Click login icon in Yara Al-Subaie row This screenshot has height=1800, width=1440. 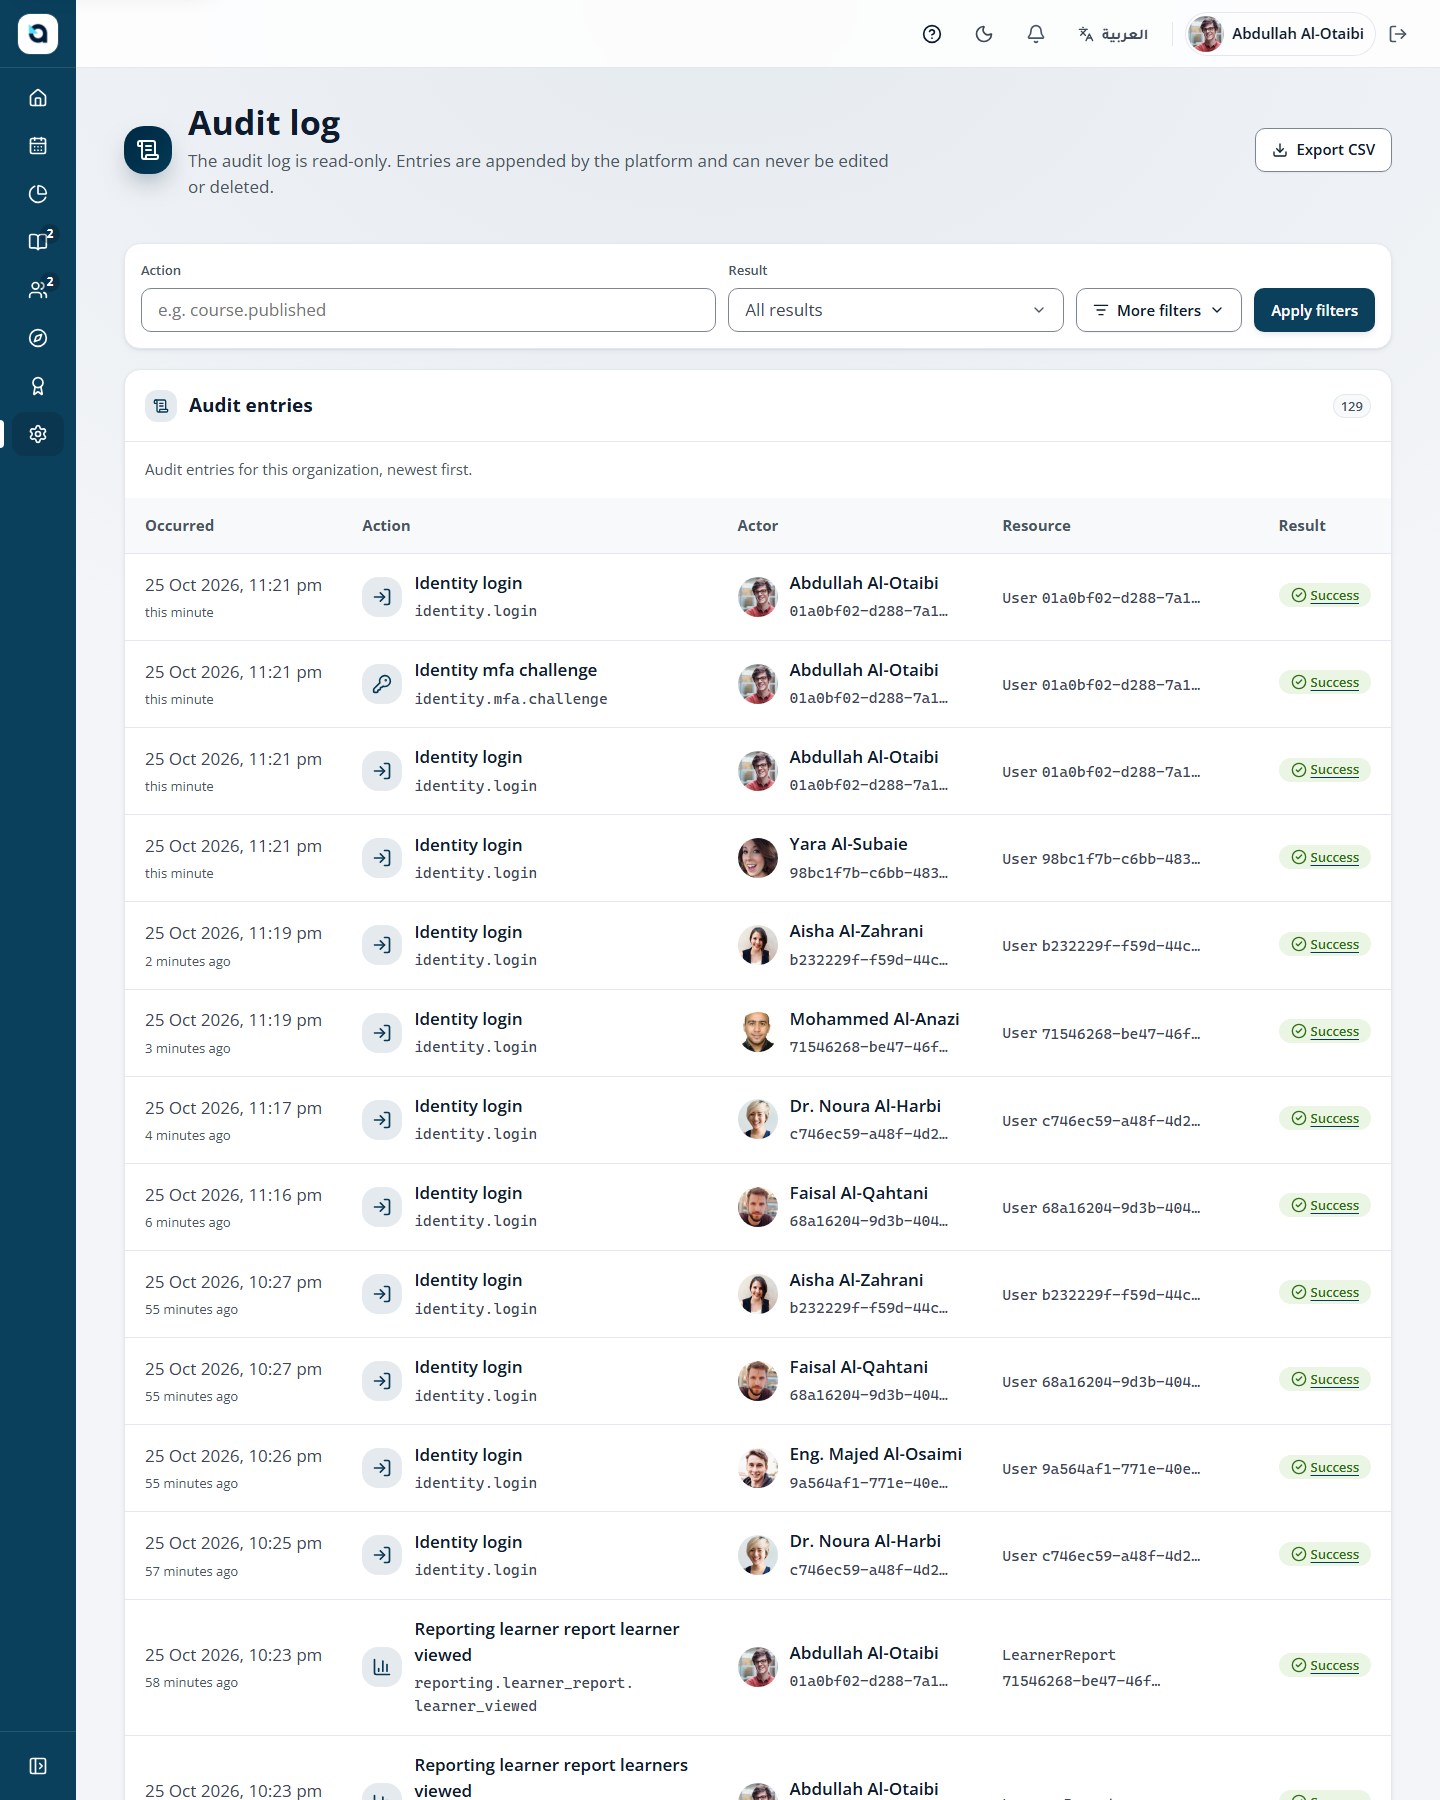(x=382, y=858)
